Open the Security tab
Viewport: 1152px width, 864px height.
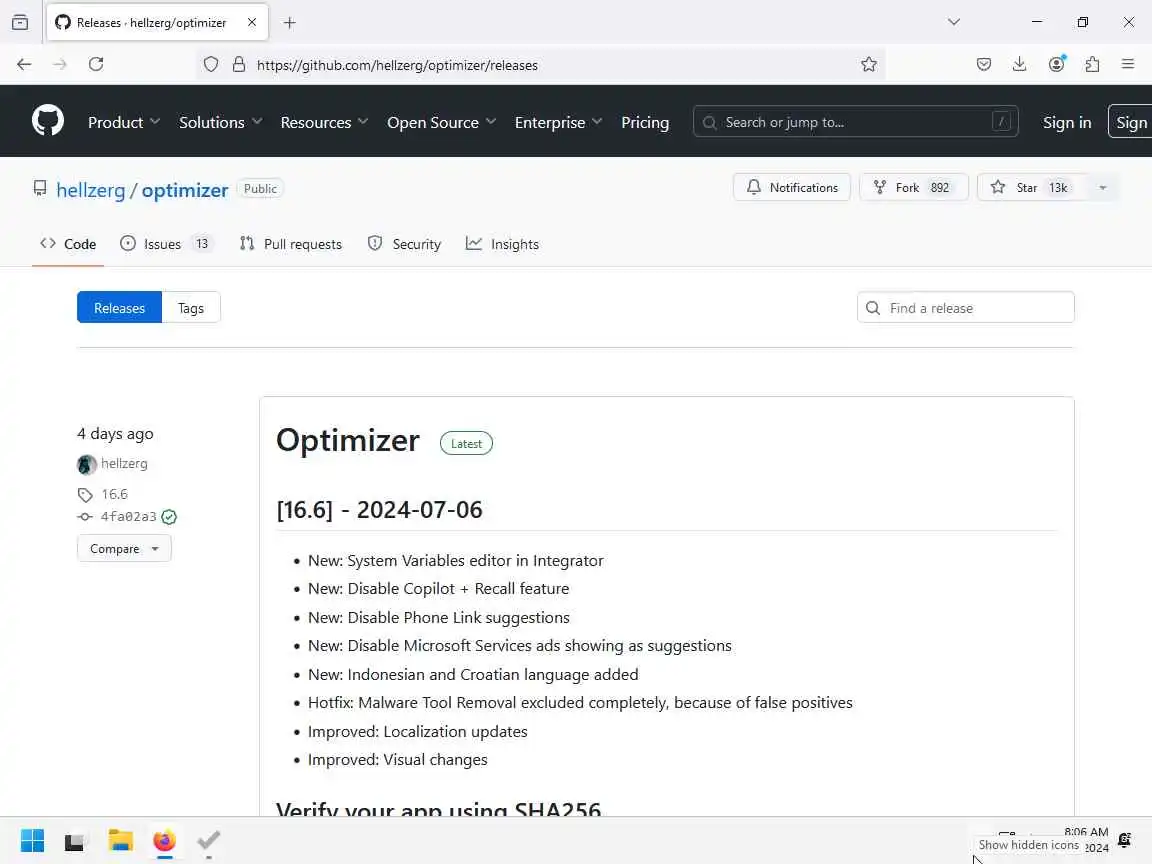405,244
